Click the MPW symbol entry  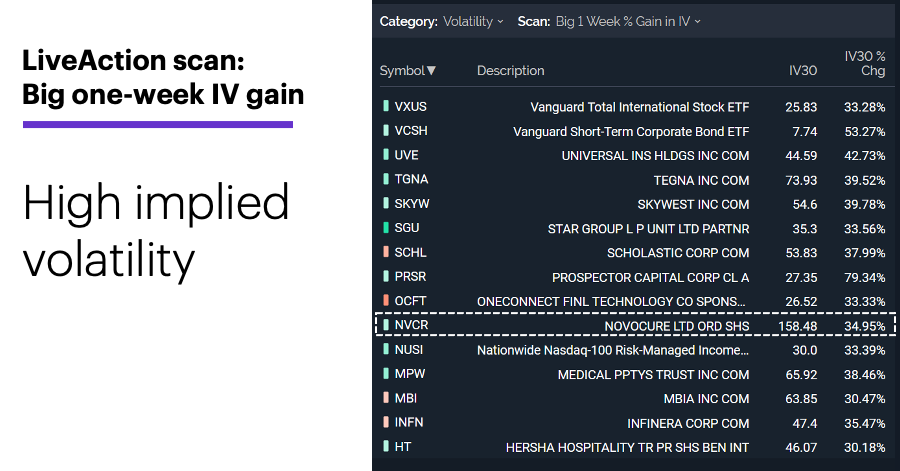coord(410,374)
